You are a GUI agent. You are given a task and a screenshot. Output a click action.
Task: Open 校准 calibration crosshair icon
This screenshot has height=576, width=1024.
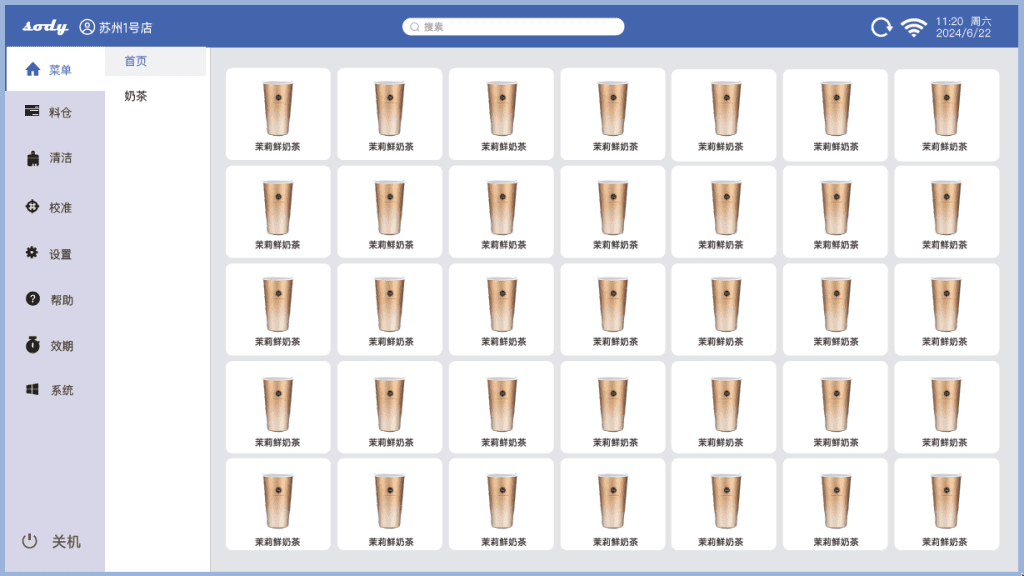click(x=32, y=207)
